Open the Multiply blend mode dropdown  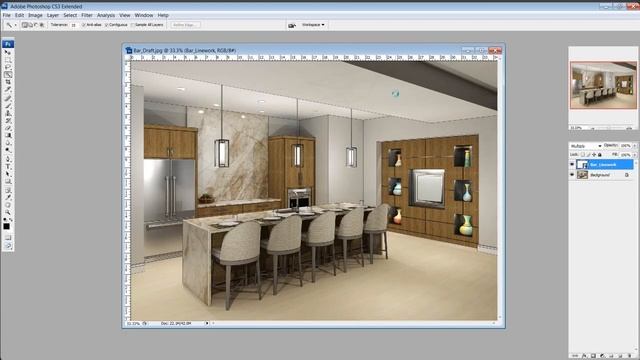tap(586, 146)
